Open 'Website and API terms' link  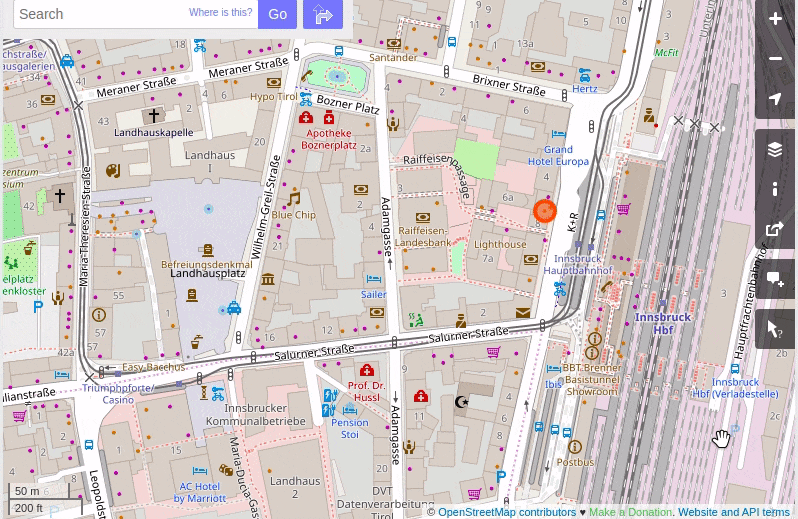click(734, 512)
